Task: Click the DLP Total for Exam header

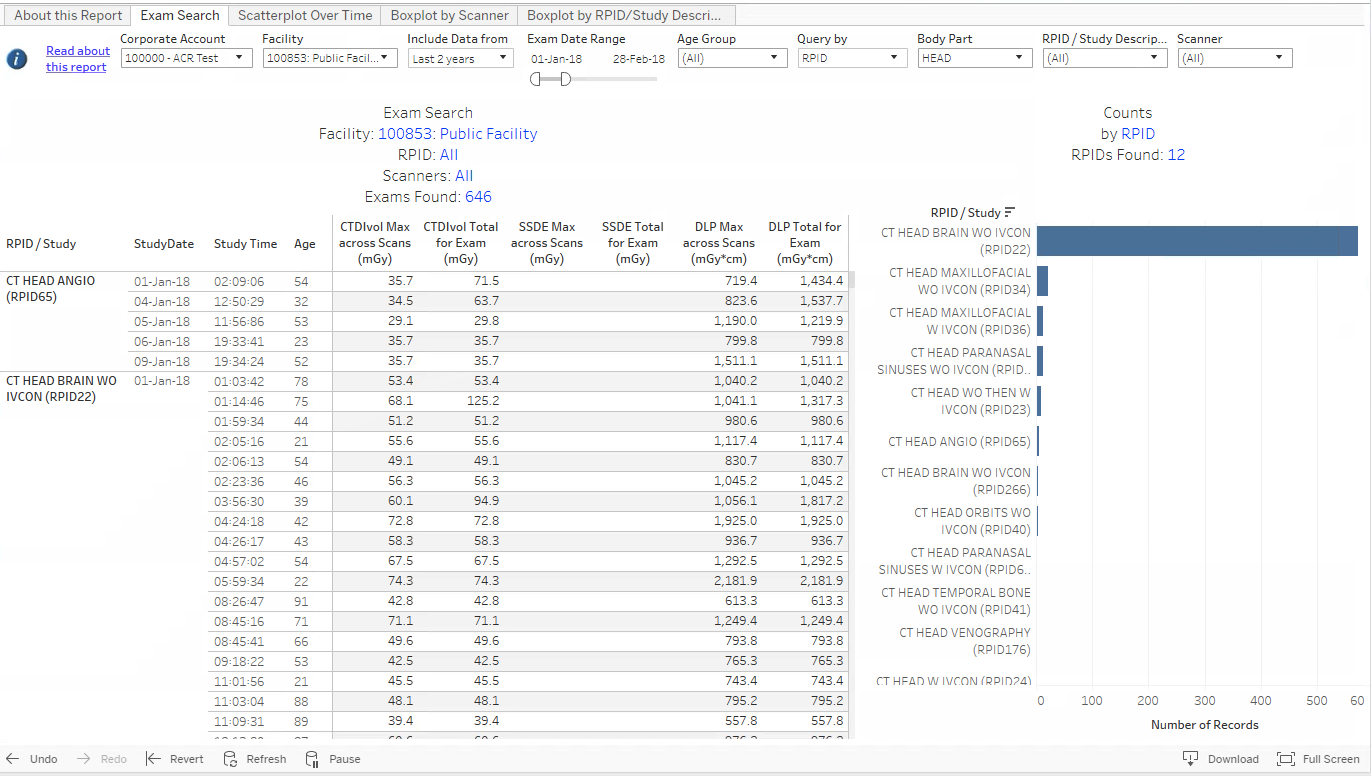Action: click(805, 243)
